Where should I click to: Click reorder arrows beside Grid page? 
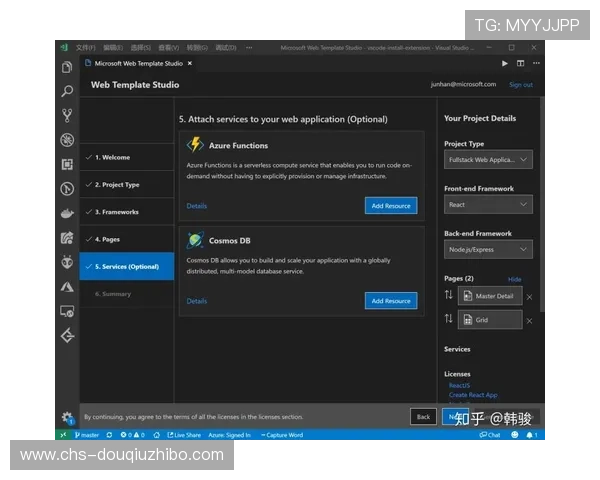pyautogui.click(x=449, y=319)
